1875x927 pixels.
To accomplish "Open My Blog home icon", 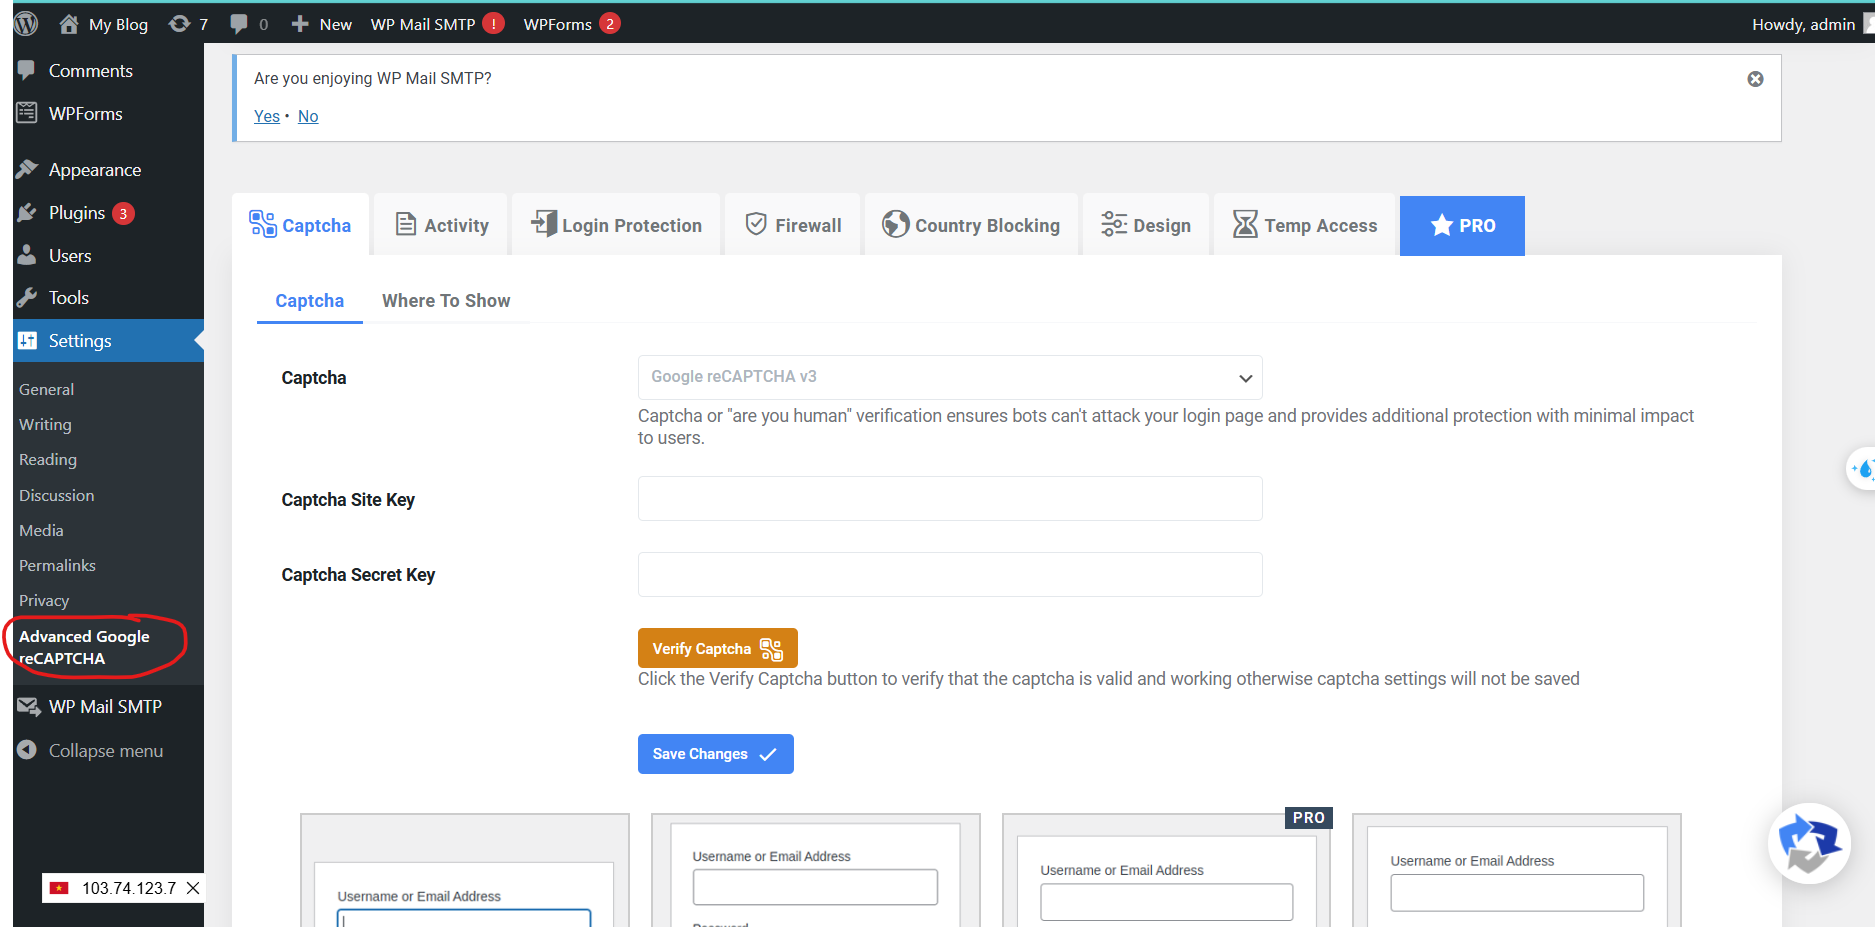I will tap(68, 24).
